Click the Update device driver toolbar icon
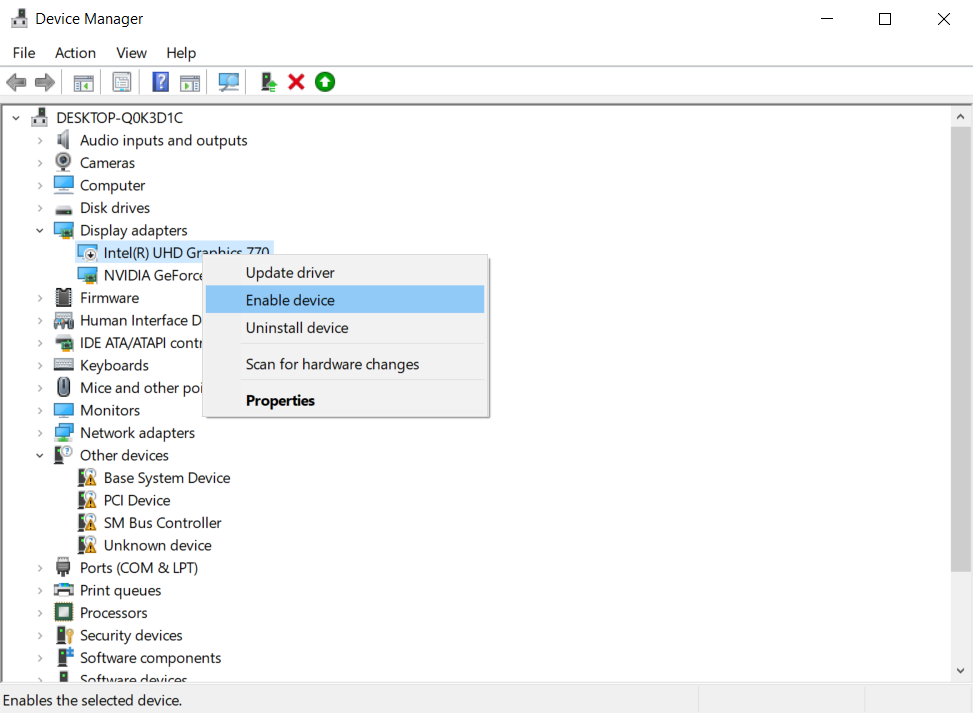The width and height of the screenshot is (973, 713). (x=268, y=82)
